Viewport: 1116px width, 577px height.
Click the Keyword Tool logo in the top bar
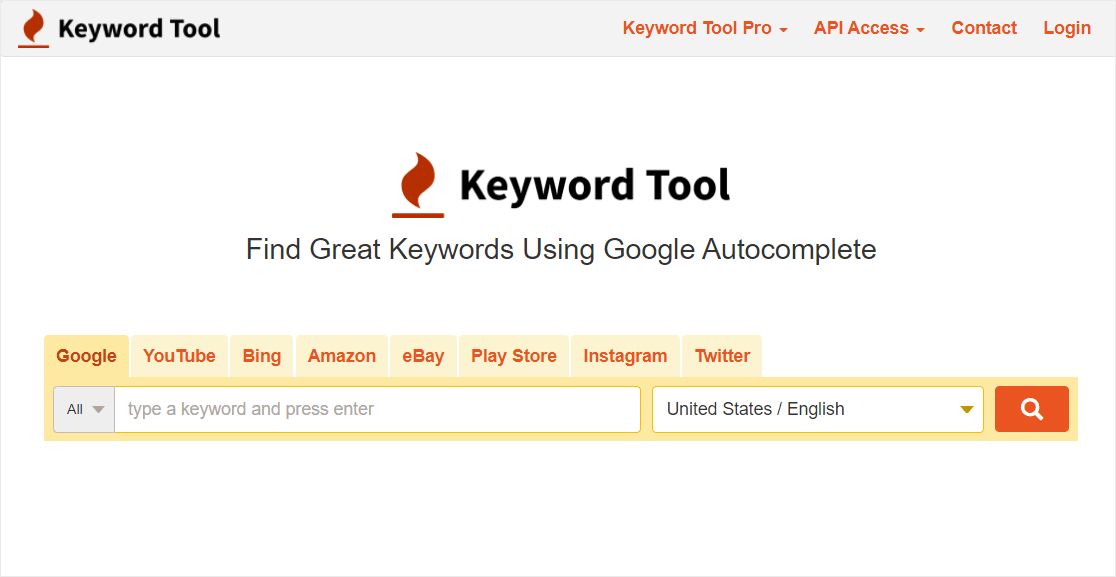119,28
